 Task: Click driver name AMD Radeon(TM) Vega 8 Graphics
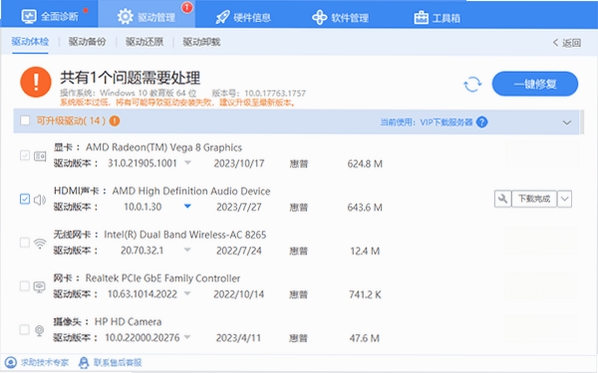coord(164,147)
